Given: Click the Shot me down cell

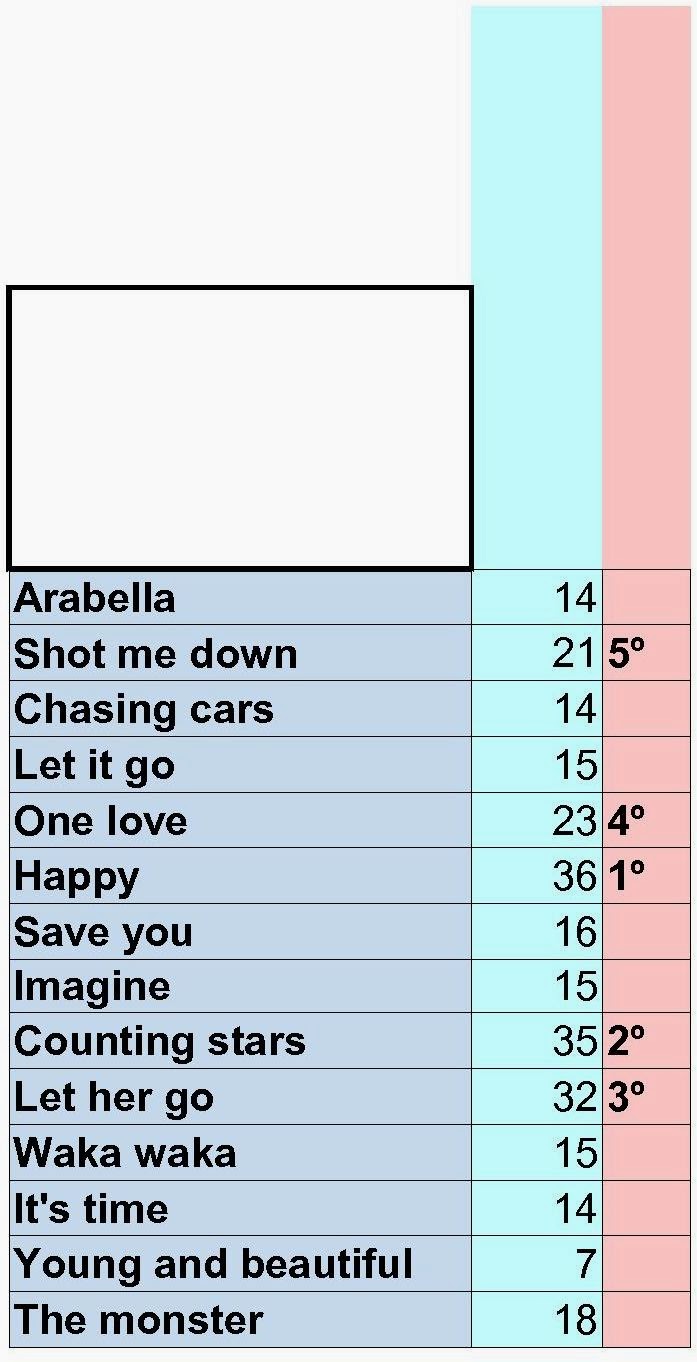Looking at the screenshot, I should (x=240, y=653).
